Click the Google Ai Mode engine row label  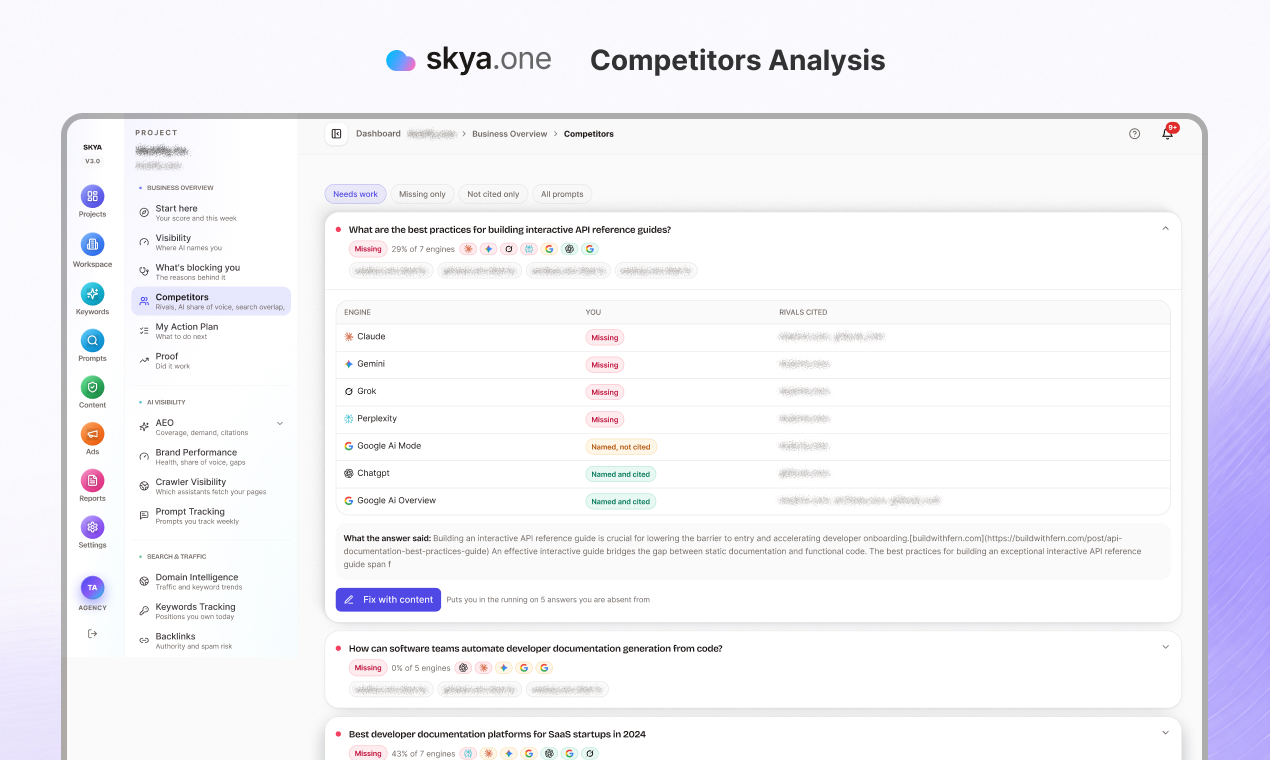389,446
